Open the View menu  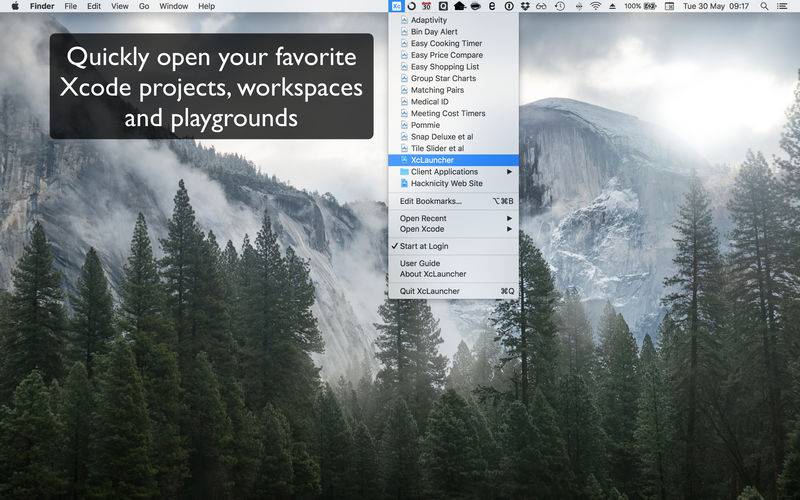coord(120,6)
